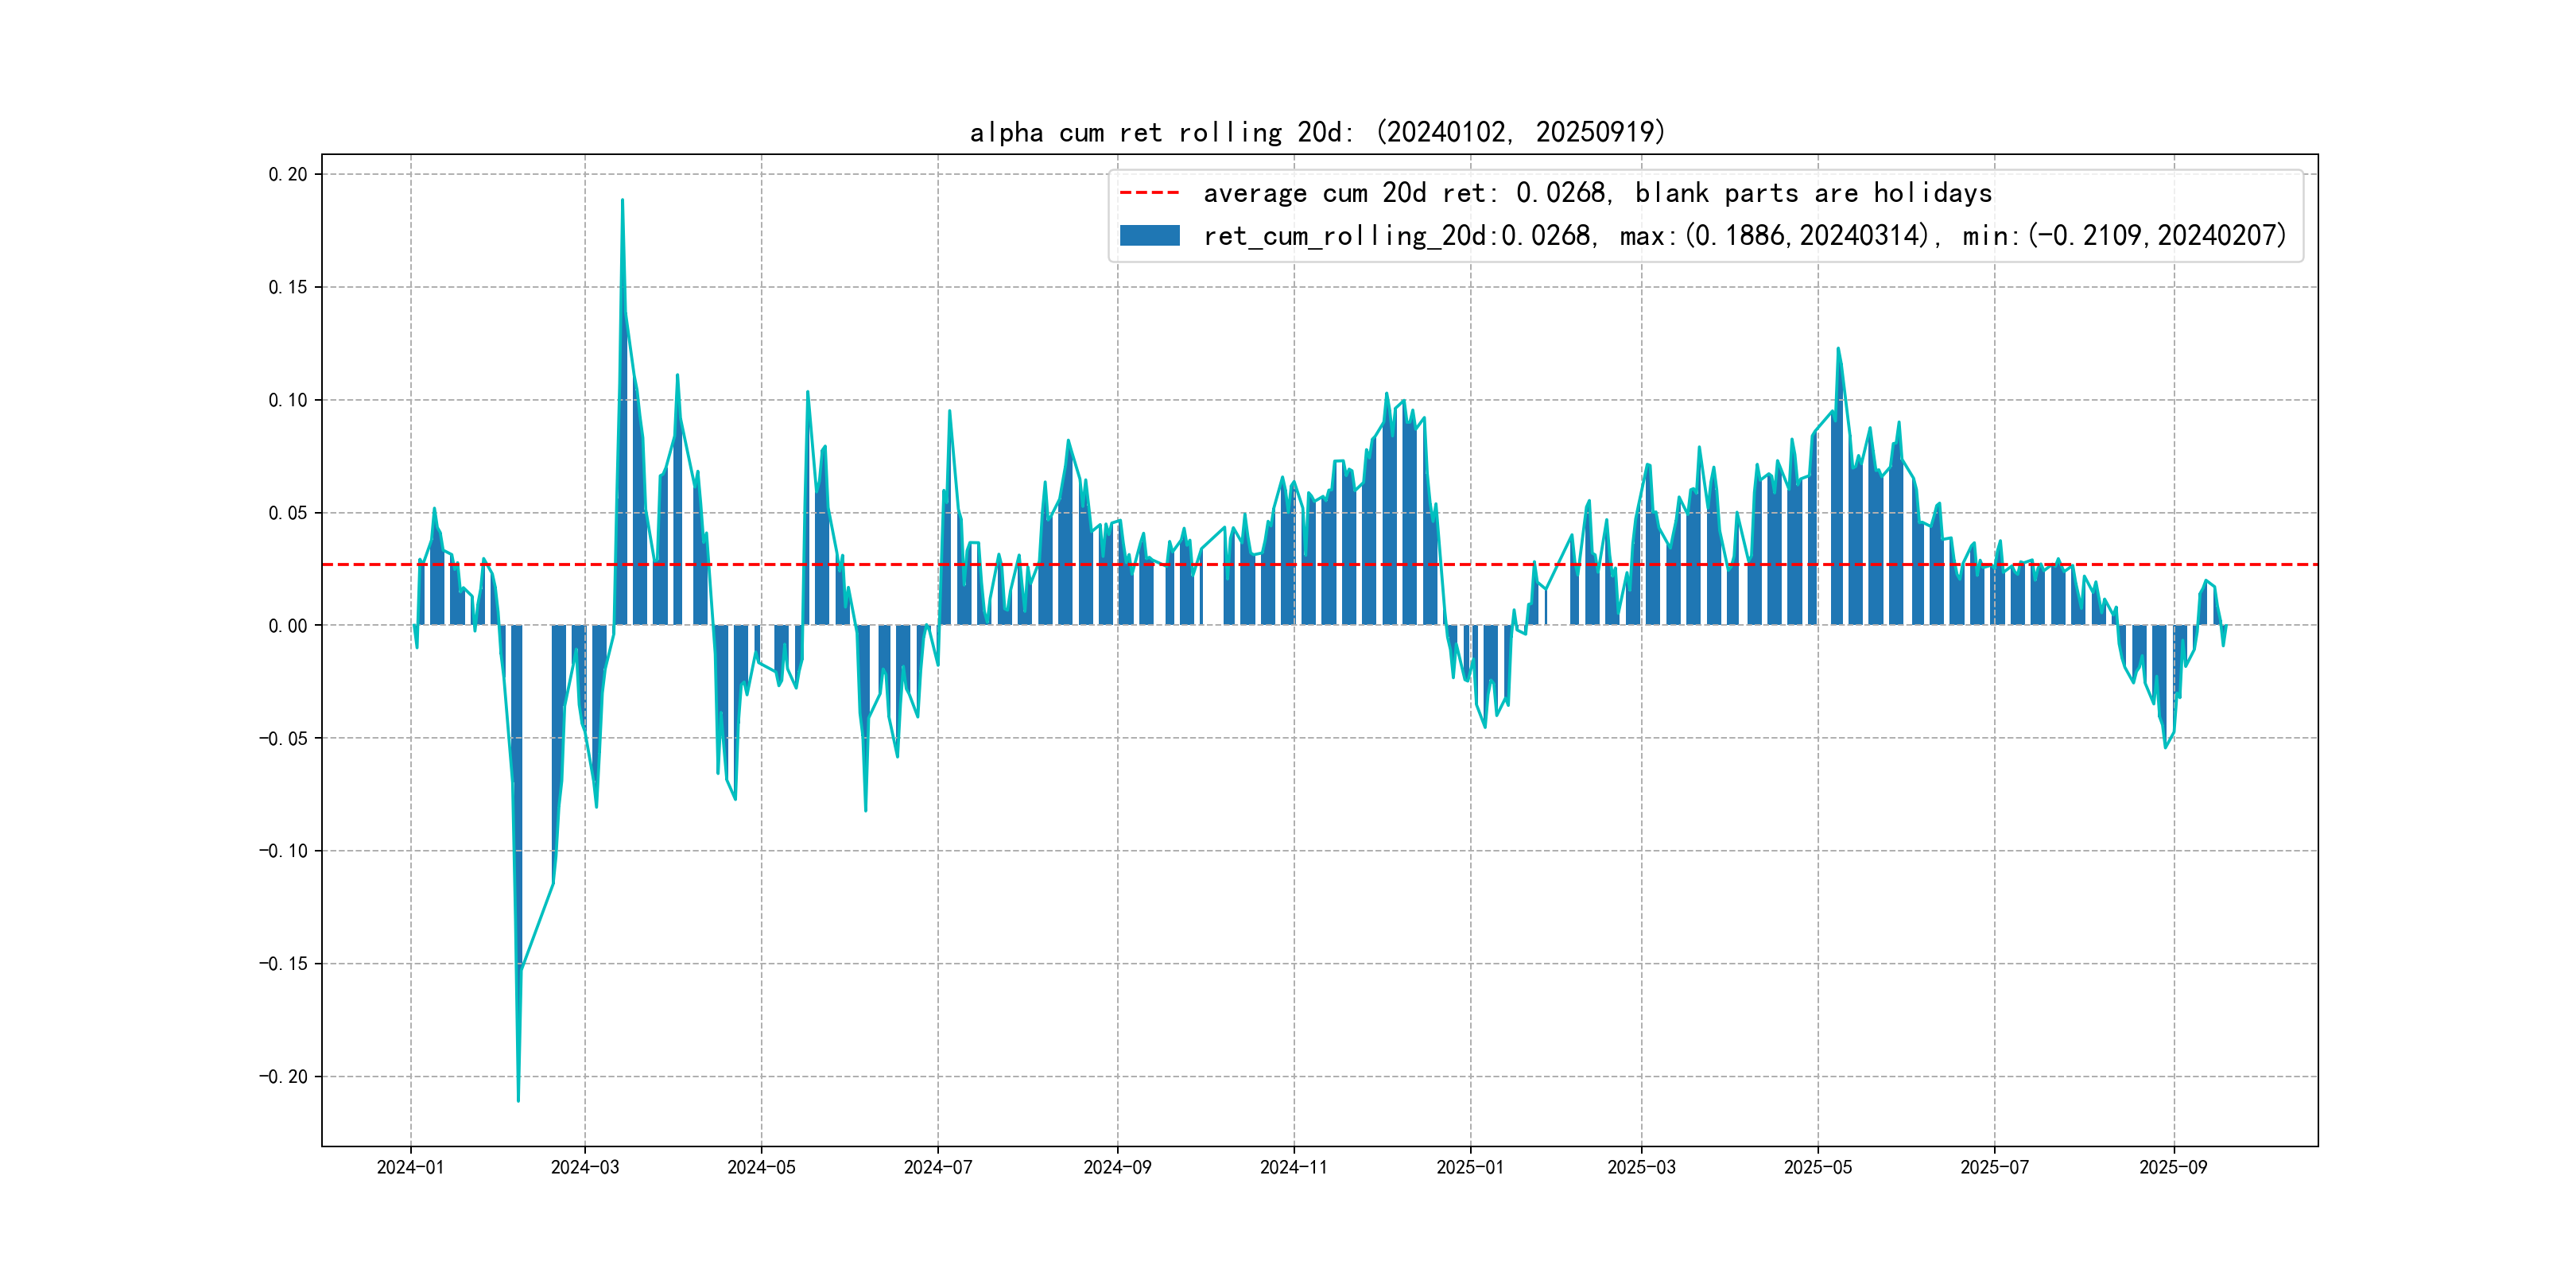2576x1288 pixels.
Task: Click the 2024-01 x-axis tick label
Action: (x=410, y=1167)
